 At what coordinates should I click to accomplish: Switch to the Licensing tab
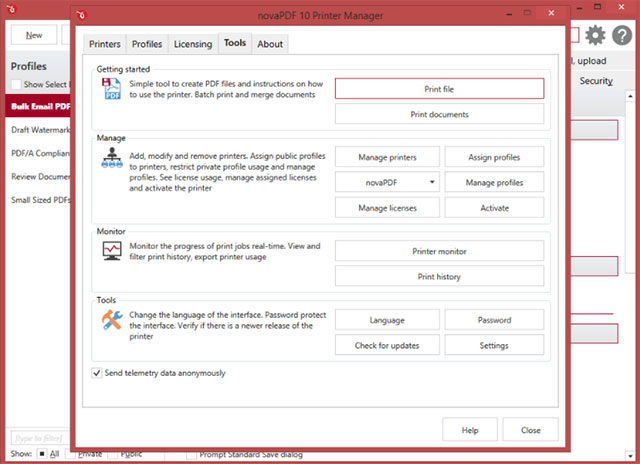[x=193, y=44]
